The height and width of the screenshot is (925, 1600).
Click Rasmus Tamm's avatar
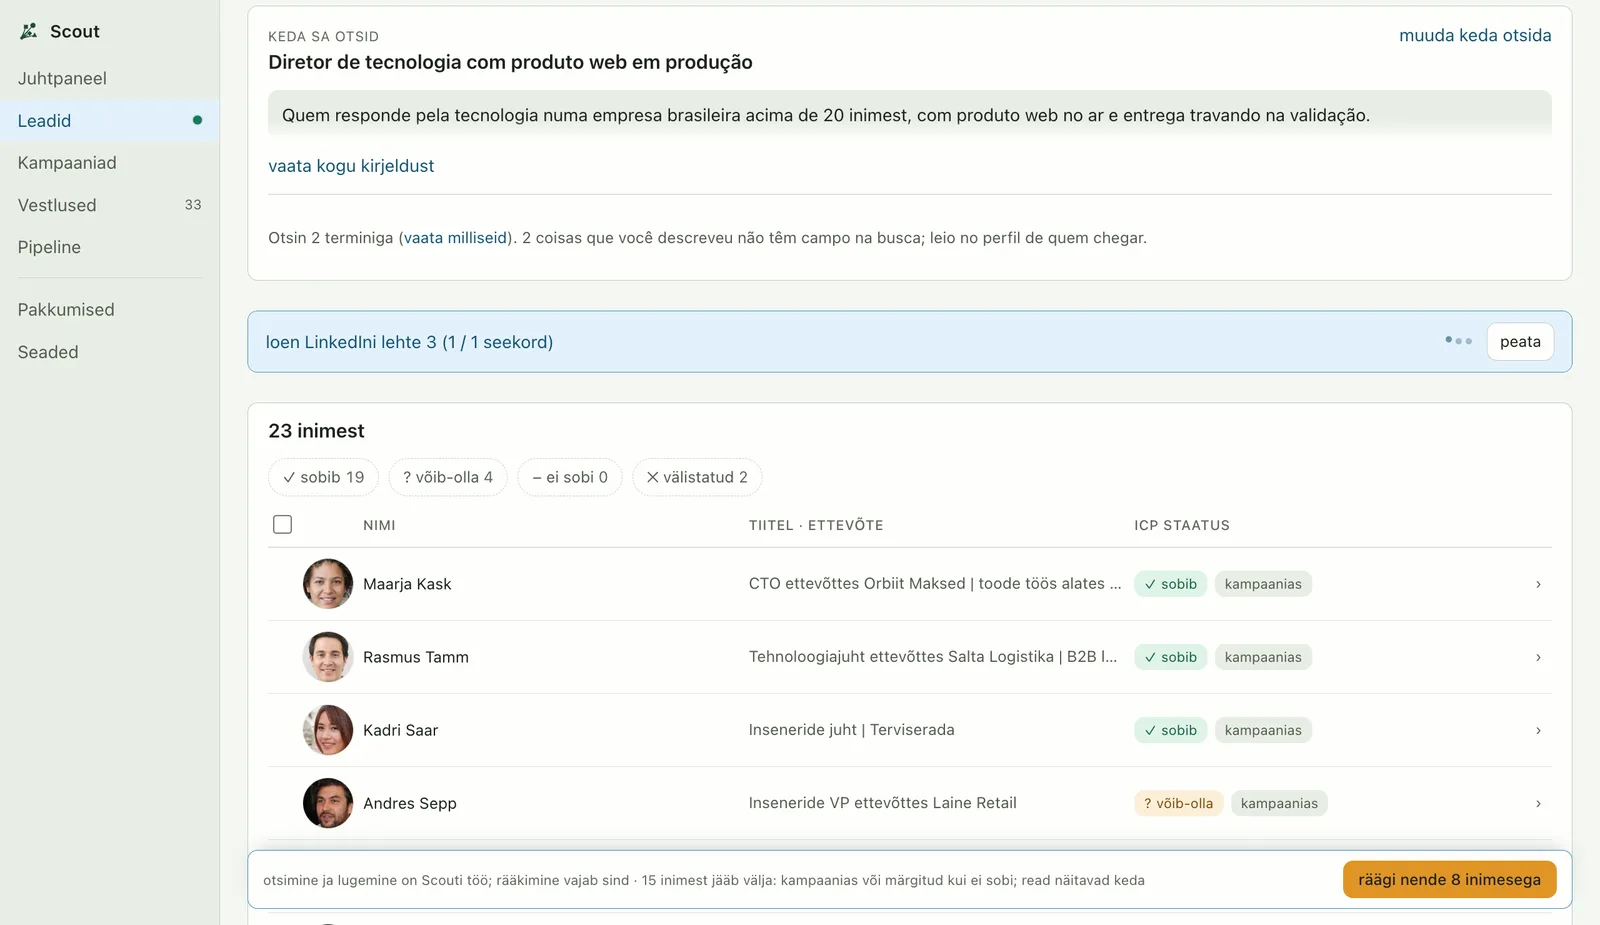[x=328, y=657]
